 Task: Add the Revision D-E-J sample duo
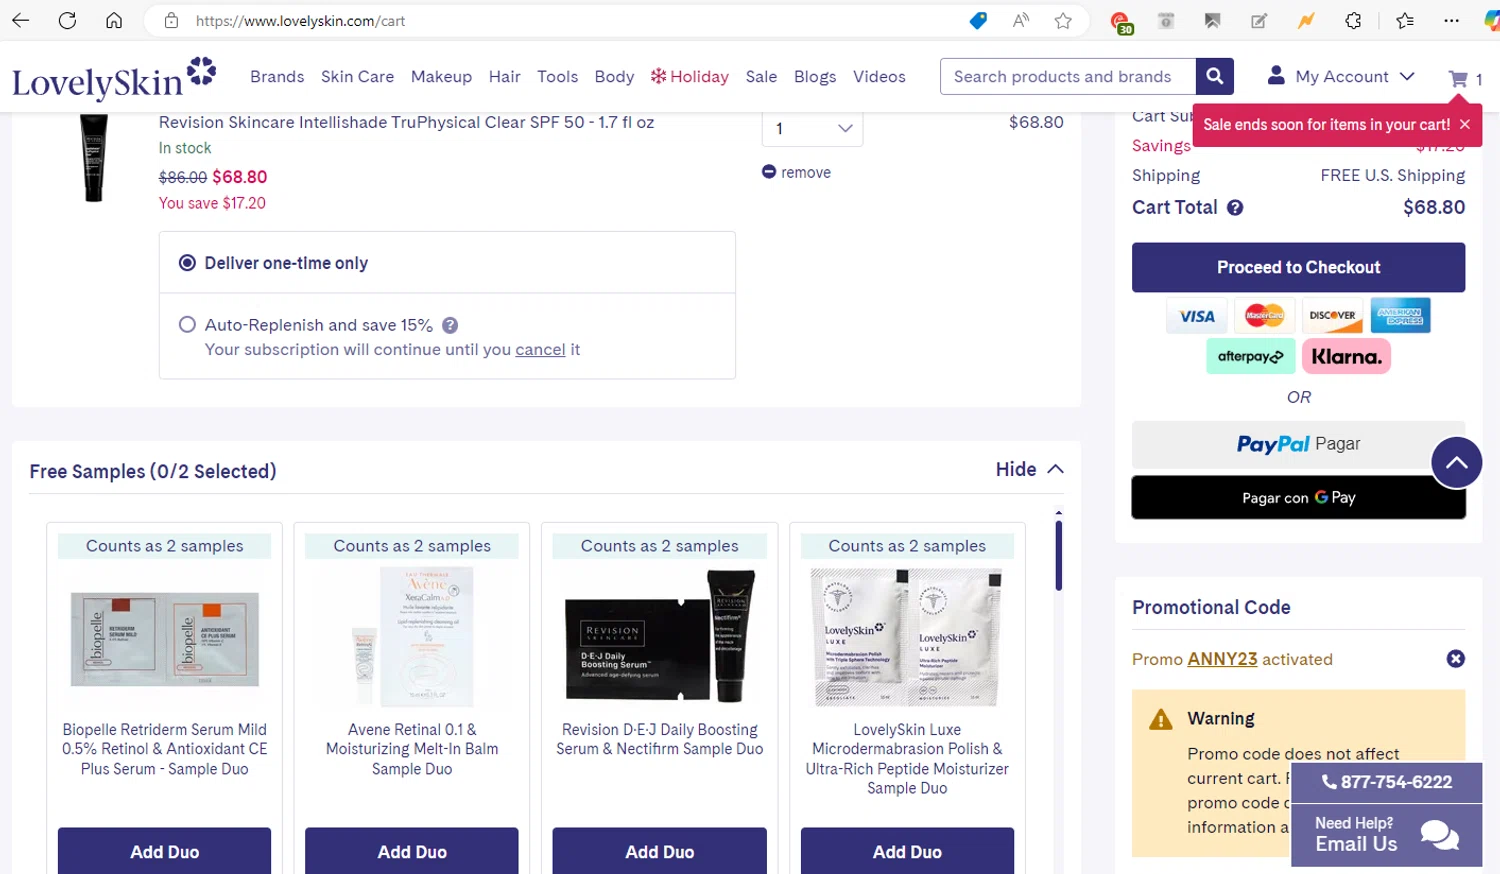(660, 851)
